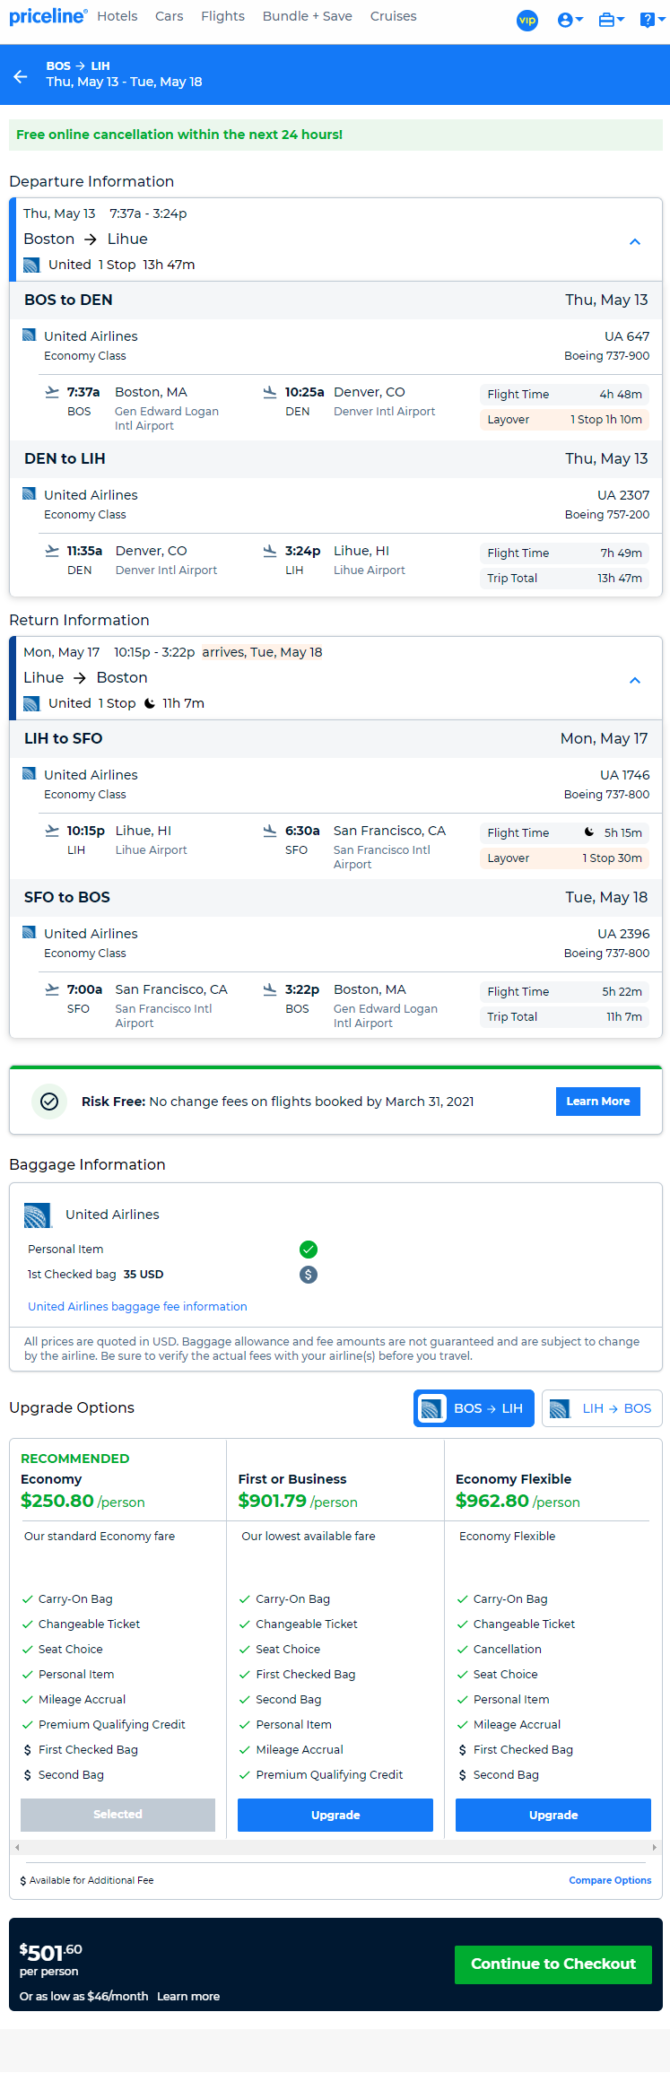
Task: Click the 7:37a Boston takeoff plane icon
Action: [x=52, y=392]
